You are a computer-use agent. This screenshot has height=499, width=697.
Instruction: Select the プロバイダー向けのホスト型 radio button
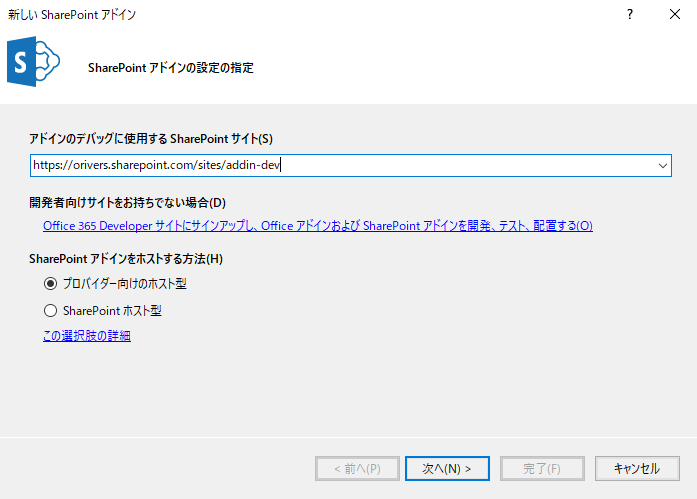coord(50,283)
